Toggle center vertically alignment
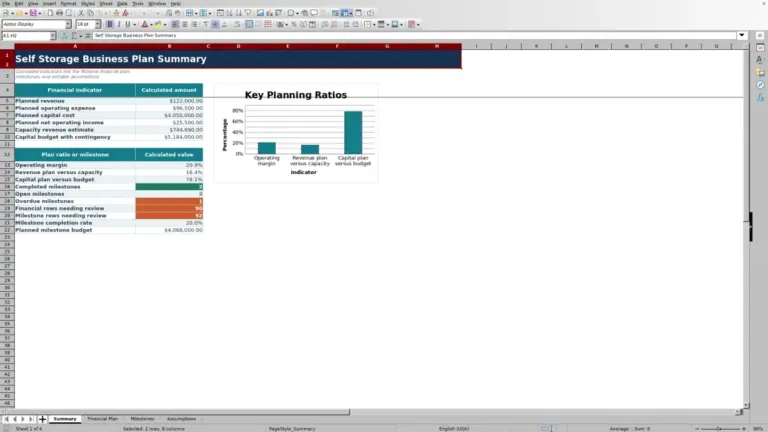Image resolution: width=768 pixels, height=432 pixels. (215, 24)
